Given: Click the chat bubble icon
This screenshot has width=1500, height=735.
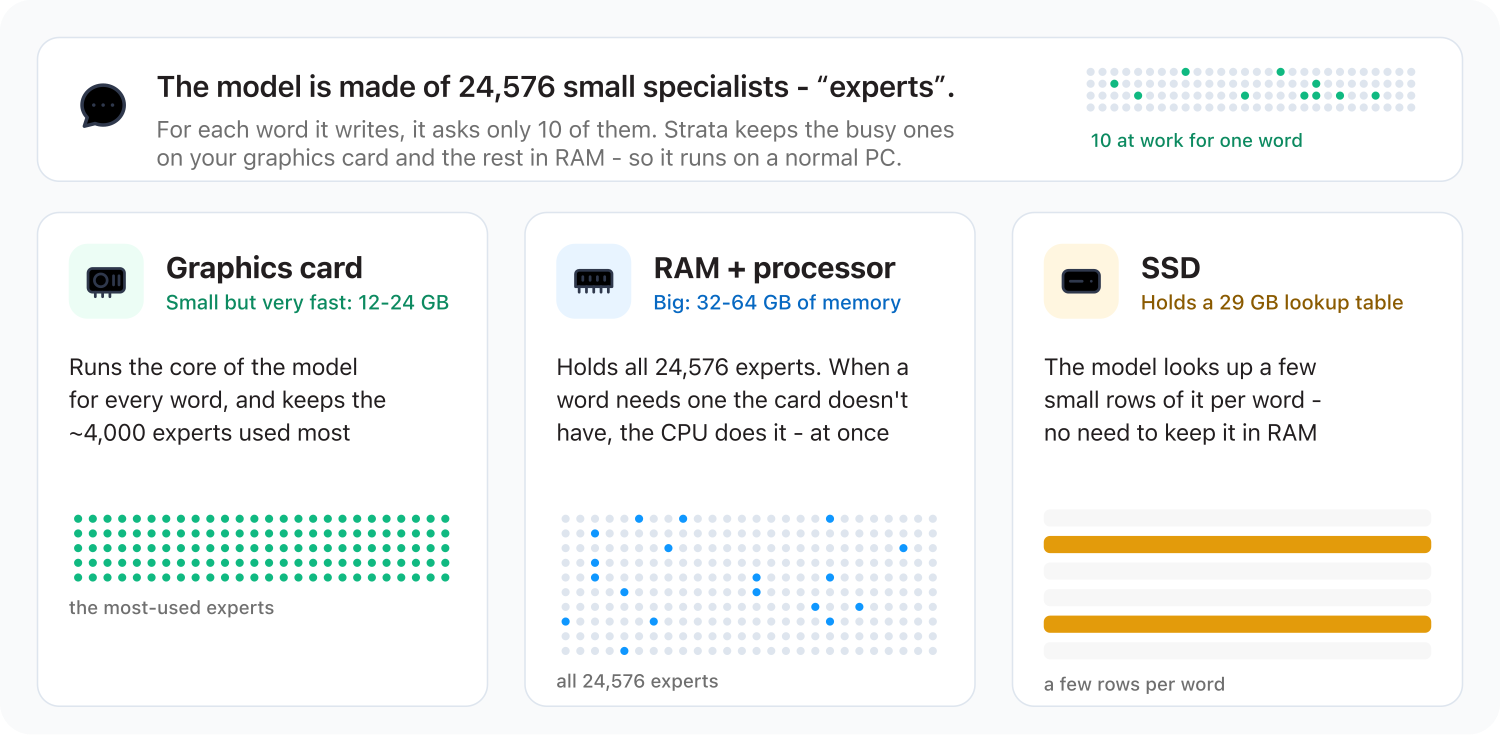Looking at the screenshot, I should [103, 105].
